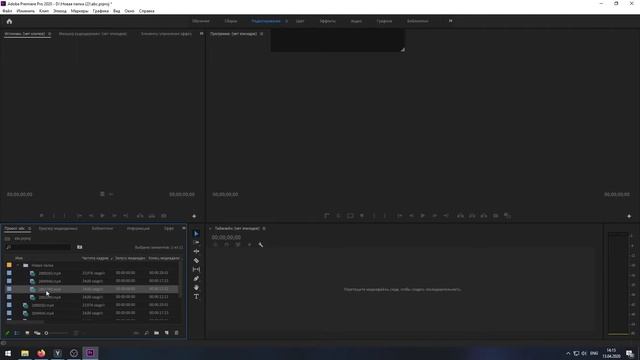Select the Type tool
The width and height of the screenshot is (640, 360).
[x=196, y=296]
